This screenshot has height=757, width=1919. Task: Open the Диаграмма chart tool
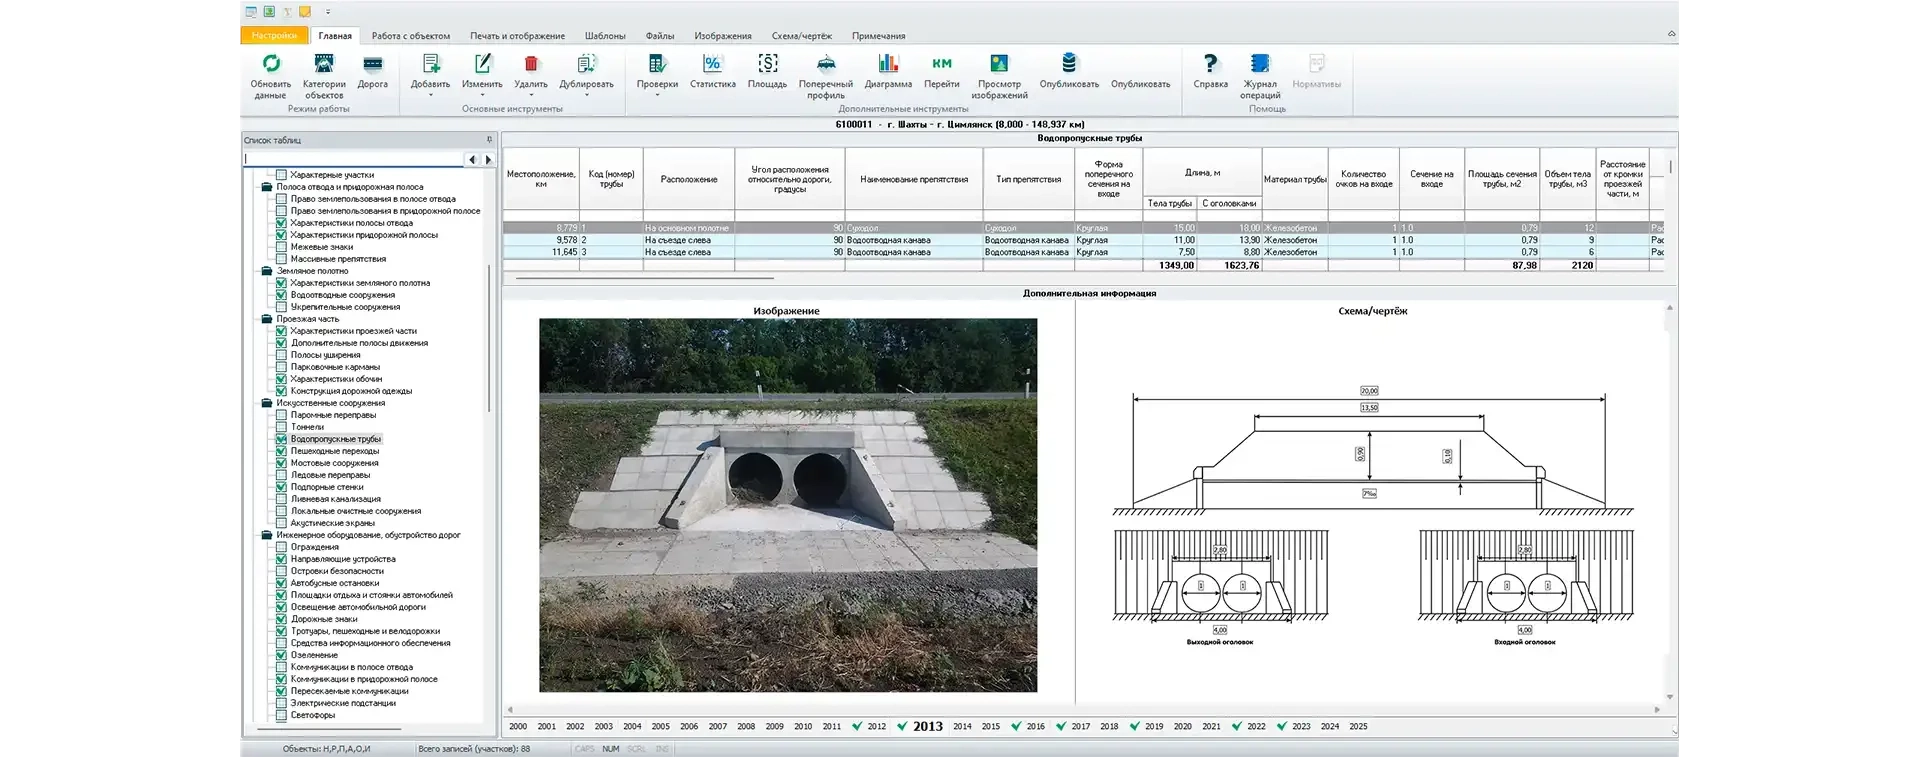[x=888, y=65]
